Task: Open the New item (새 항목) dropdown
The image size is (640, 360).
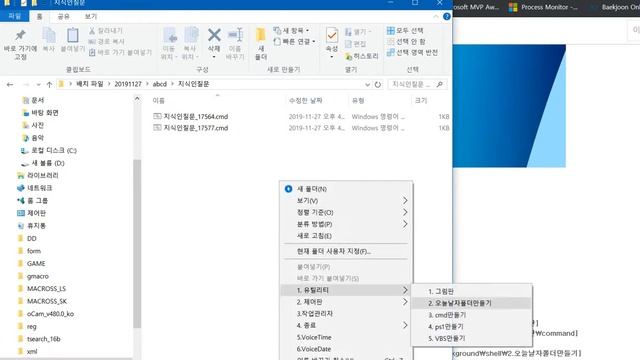Action: click(x=291, y=31)
